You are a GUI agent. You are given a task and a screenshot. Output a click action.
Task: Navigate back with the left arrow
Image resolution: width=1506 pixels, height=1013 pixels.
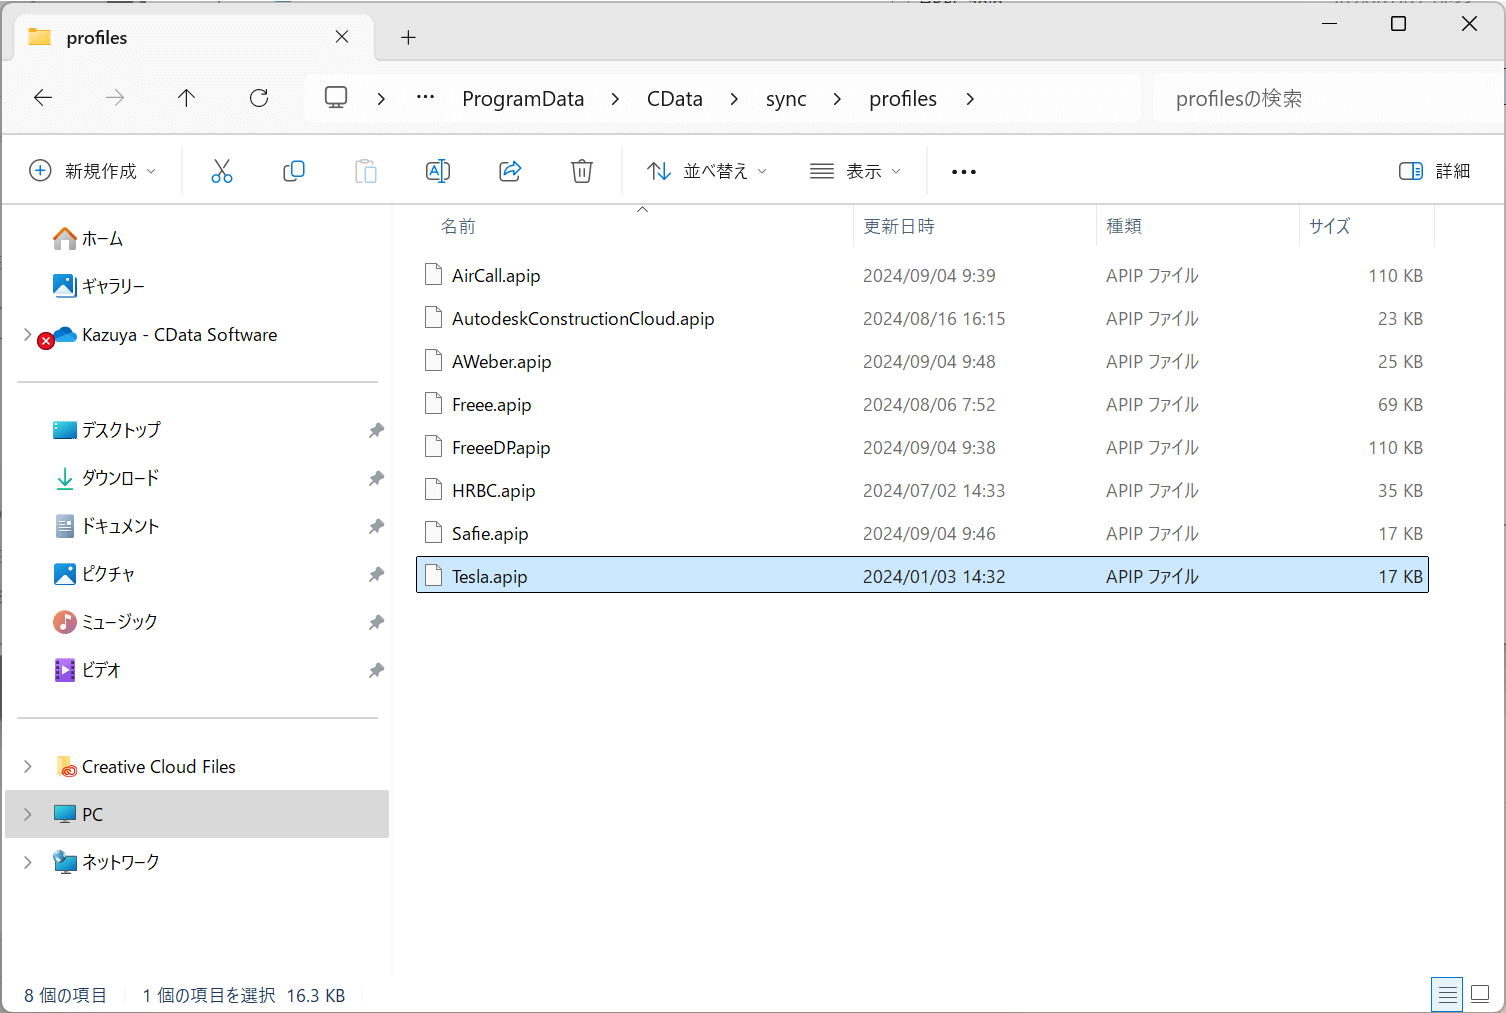[x=43, y=98]
